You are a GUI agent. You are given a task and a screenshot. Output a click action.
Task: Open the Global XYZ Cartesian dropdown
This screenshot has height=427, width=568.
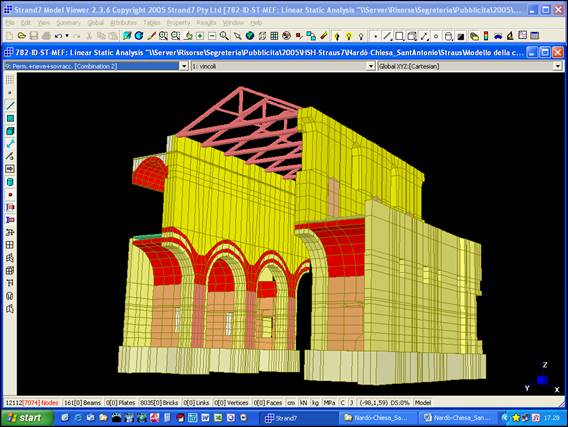coord(558,66)
